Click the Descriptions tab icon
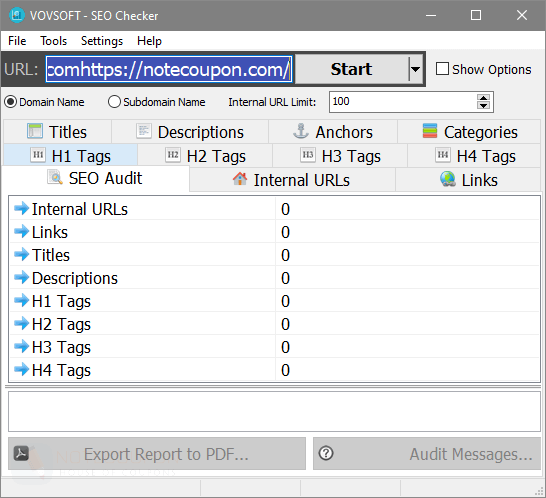 (144, 131)
